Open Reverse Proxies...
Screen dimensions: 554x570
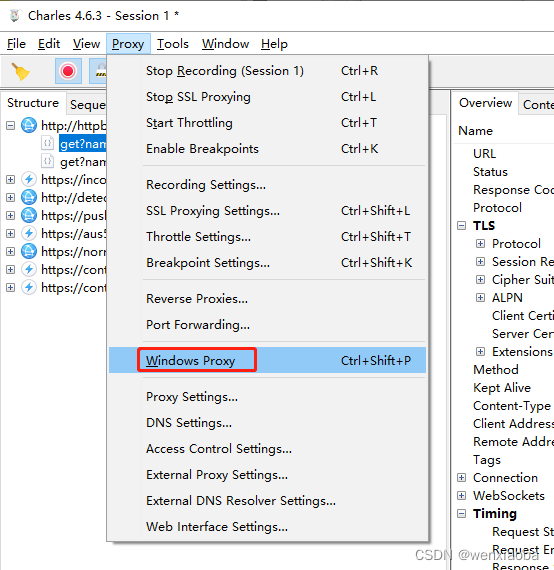tap(267, 299)
